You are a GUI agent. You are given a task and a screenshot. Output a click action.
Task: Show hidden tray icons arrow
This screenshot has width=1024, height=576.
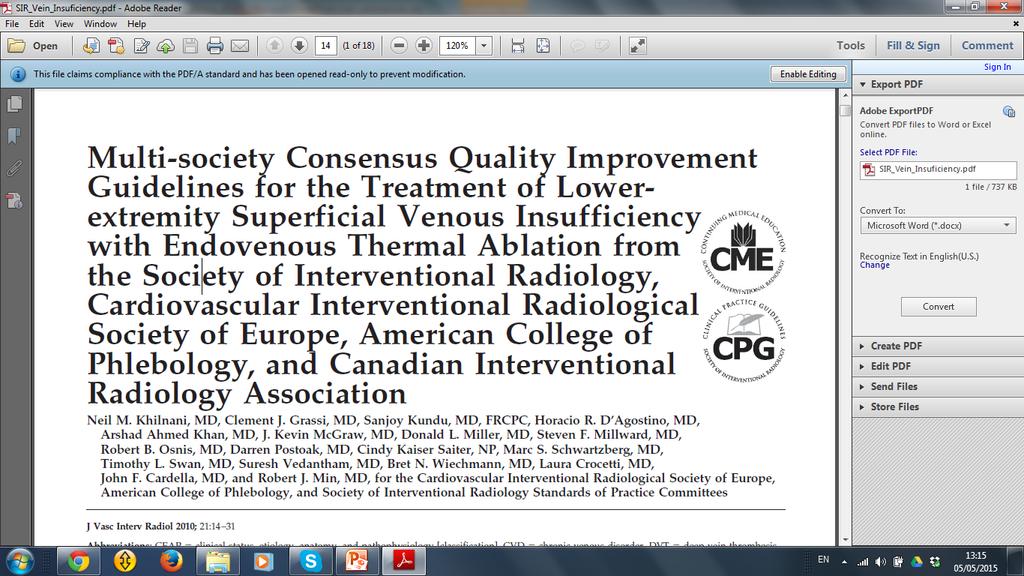pyautogui.click(x=844, y=562)
